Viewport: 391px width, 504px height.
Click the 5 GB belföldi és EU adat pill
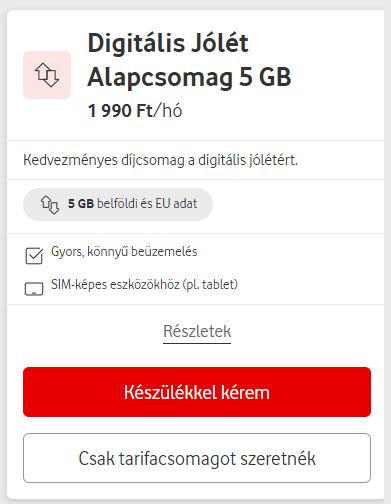118,204
